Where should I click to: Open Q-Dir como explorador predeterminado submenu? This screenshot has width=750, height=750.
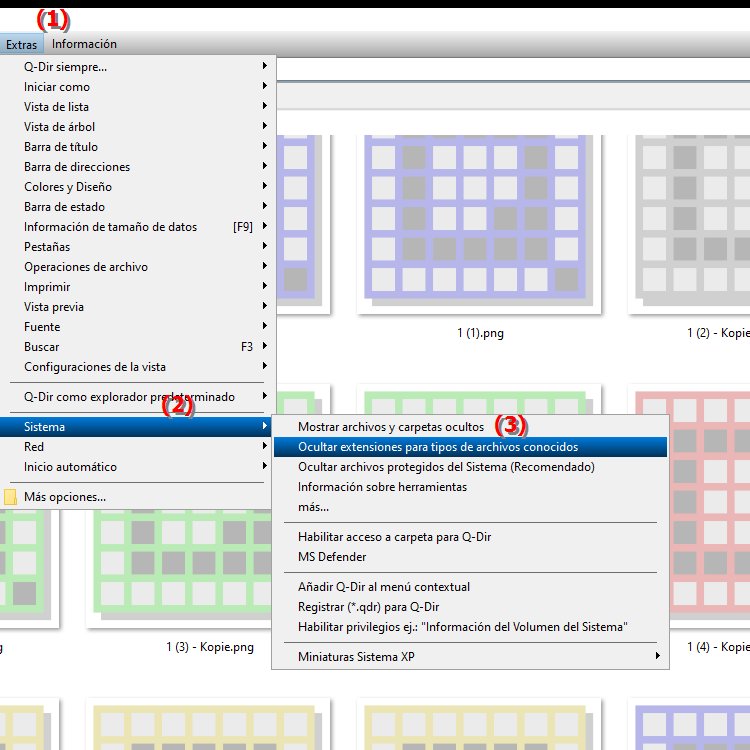(138, 397)
